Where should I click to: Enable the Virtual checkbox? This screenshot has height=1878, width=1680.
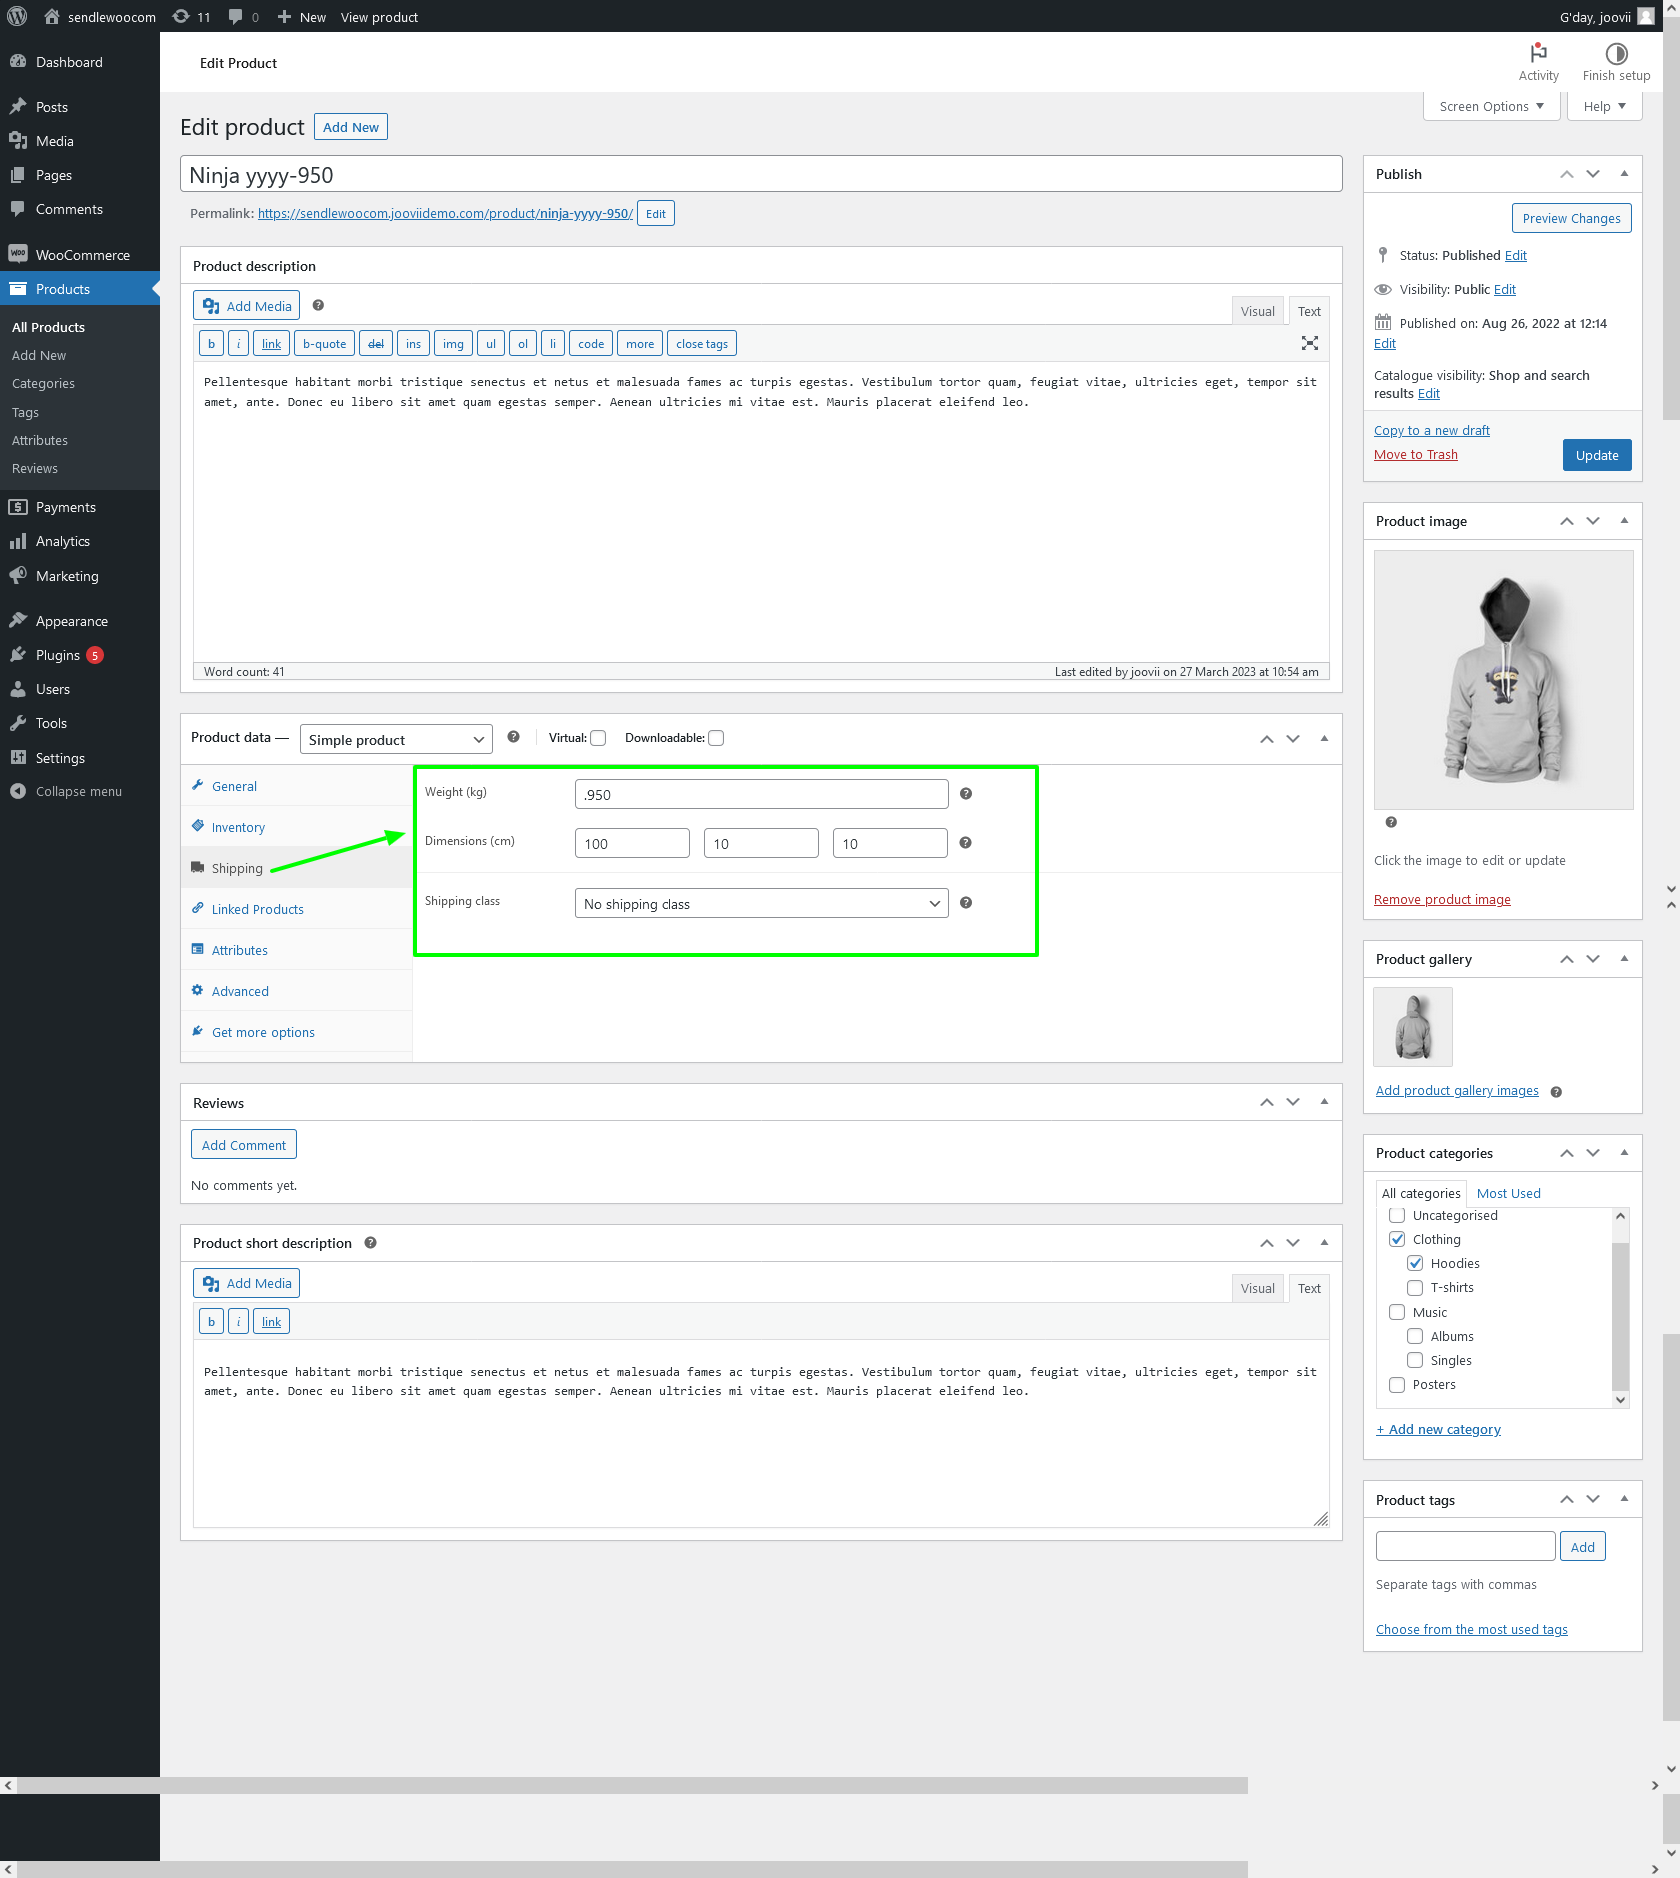pyautogui.click(x=598, y=738)
